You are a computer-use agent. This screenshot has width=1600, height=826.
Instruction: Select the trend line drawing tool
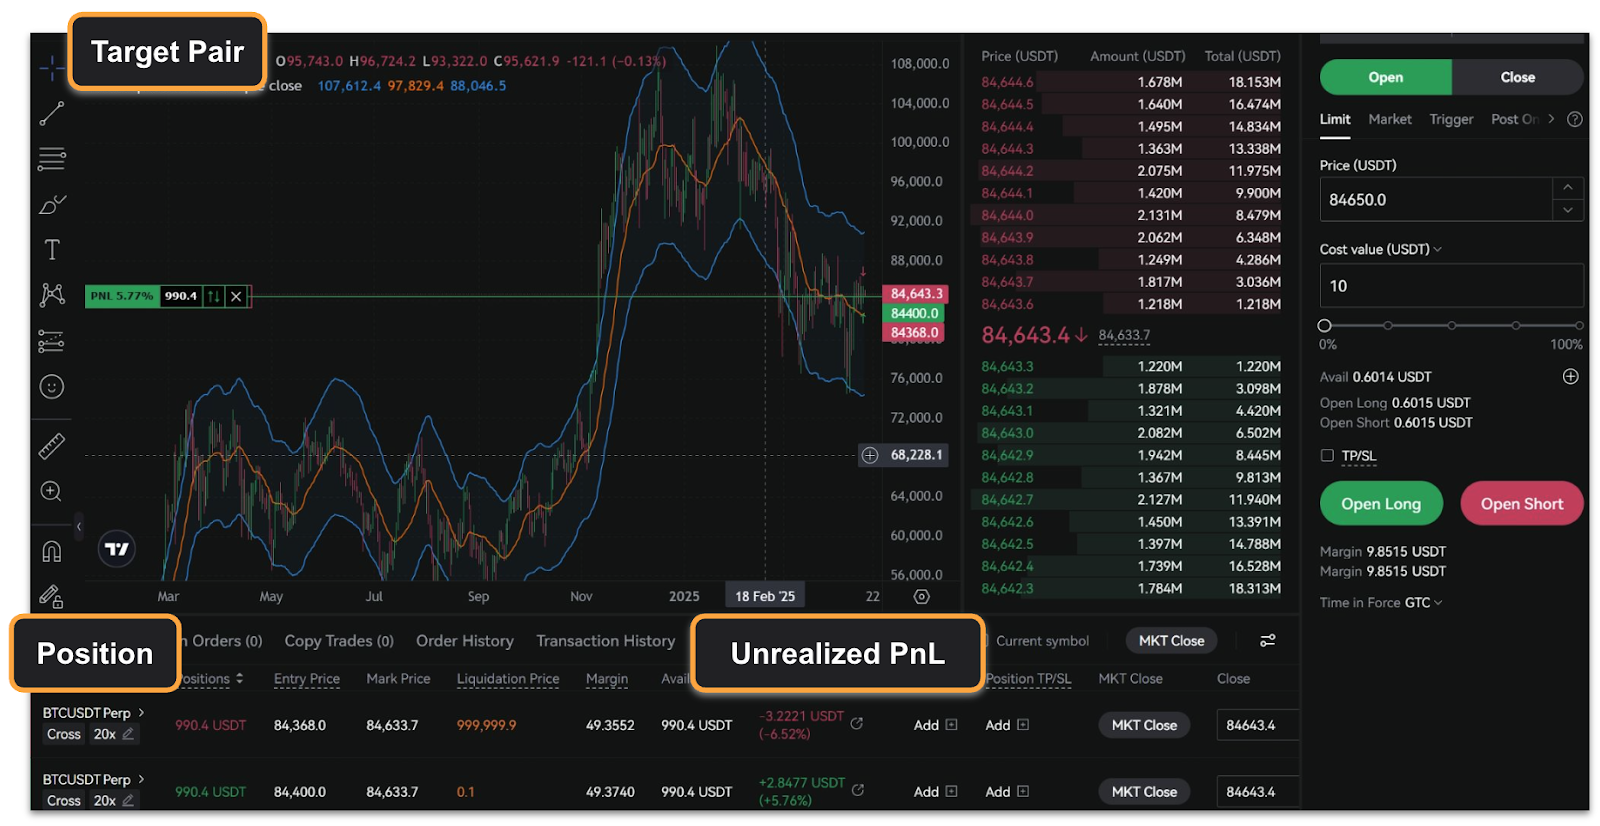[x=52, y=114]
